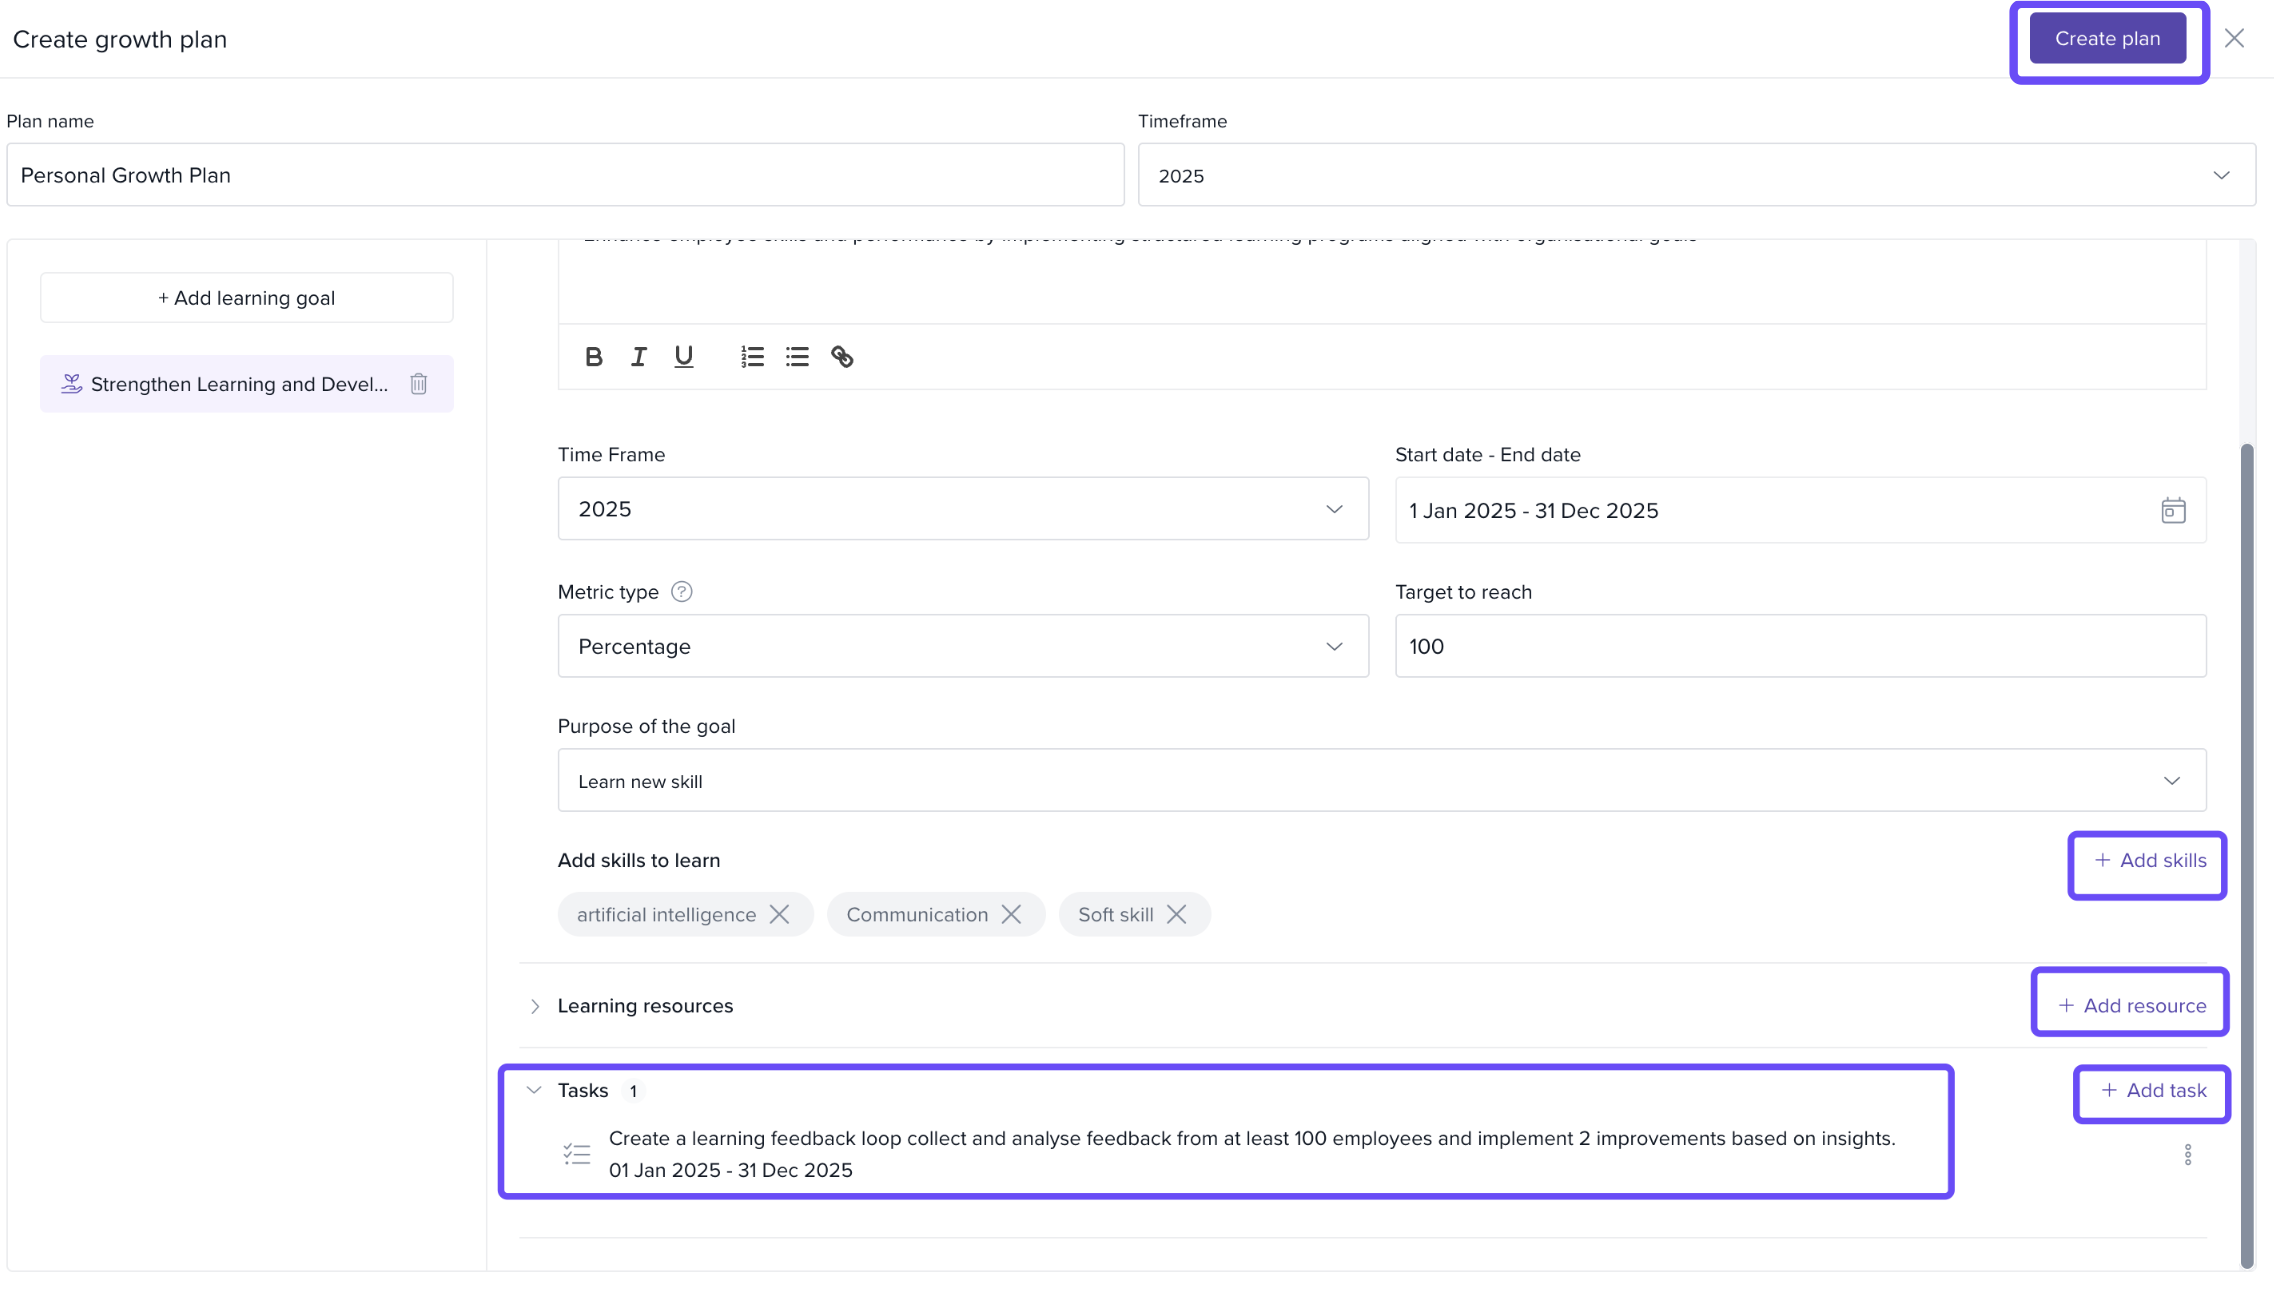Open plan Timeframe dropdown at top
This screenshot has height=1316, width=2274.
[x=1696, y=176]
